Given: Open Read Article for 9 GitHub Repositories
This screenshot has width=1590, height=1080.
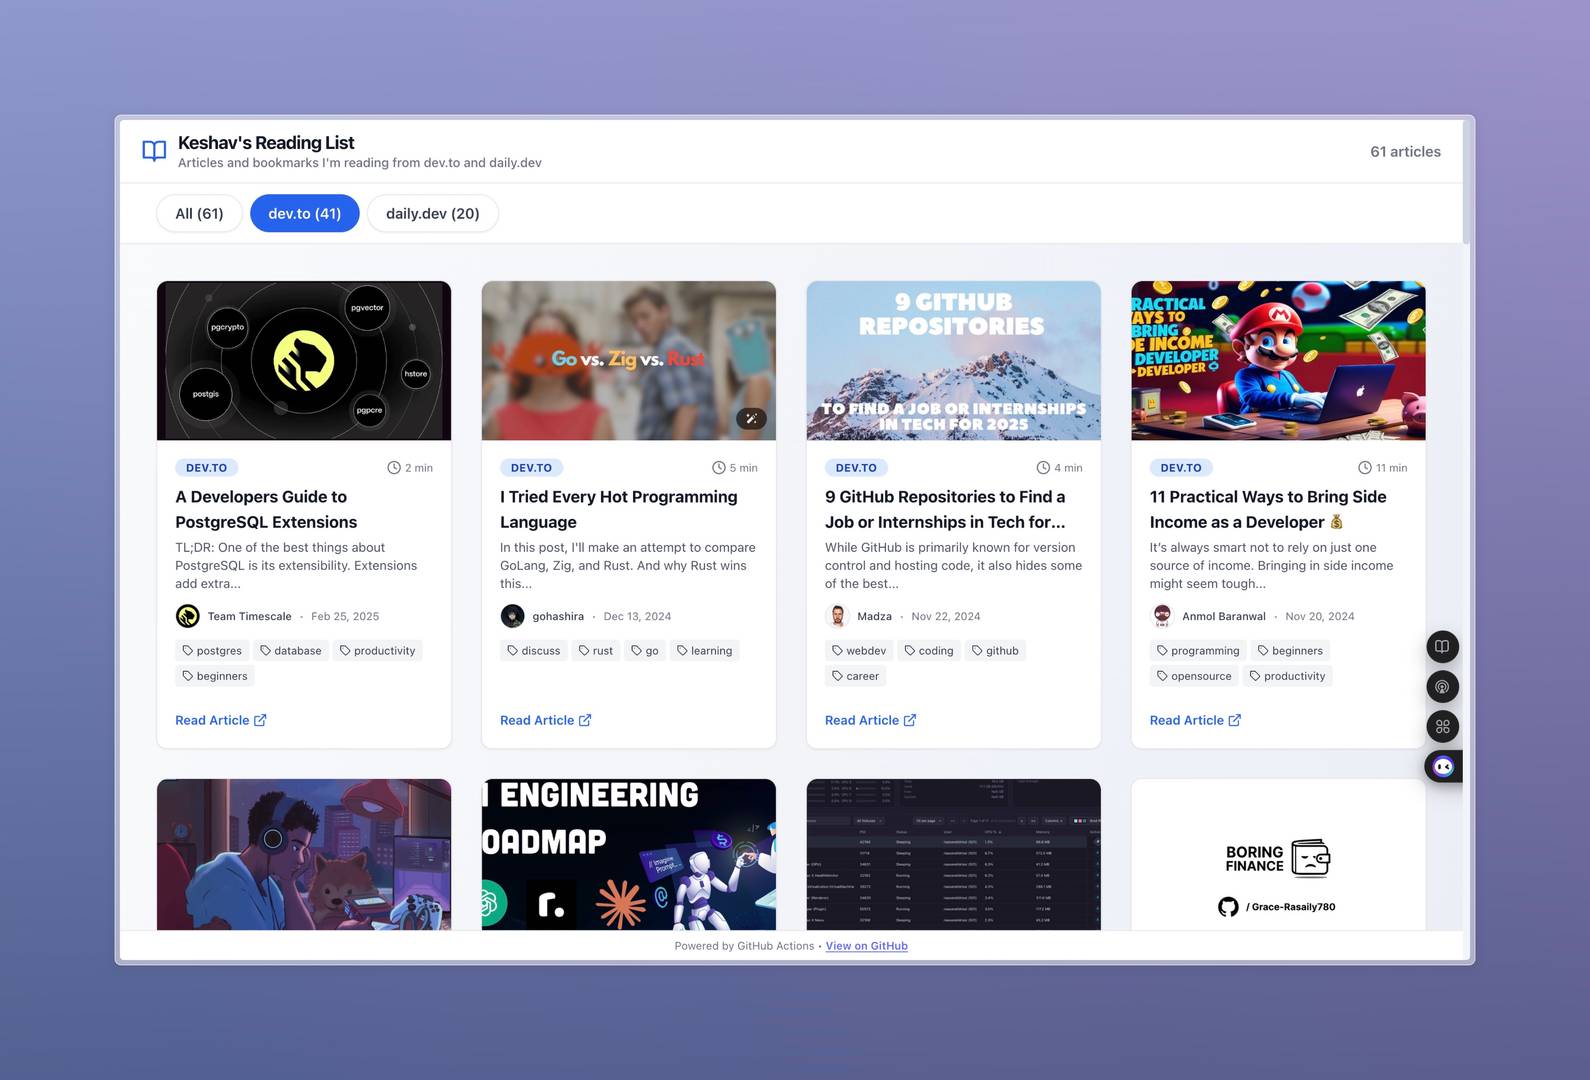Looking at the screenshot, I should click(870, 720).
